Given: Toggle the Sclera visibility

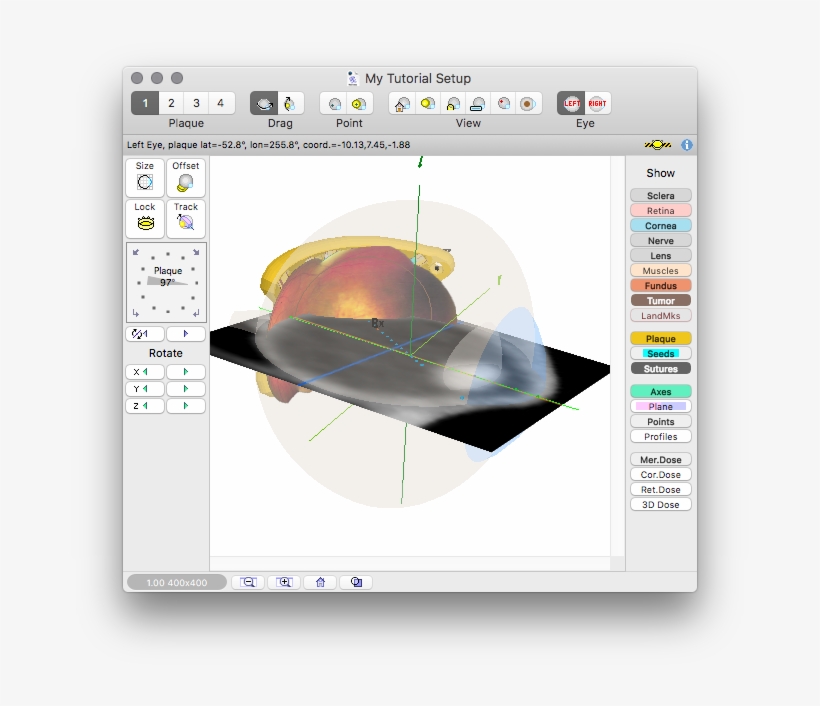Looking at the screenshot, I should pyautogui.click(x=660, y=195).
